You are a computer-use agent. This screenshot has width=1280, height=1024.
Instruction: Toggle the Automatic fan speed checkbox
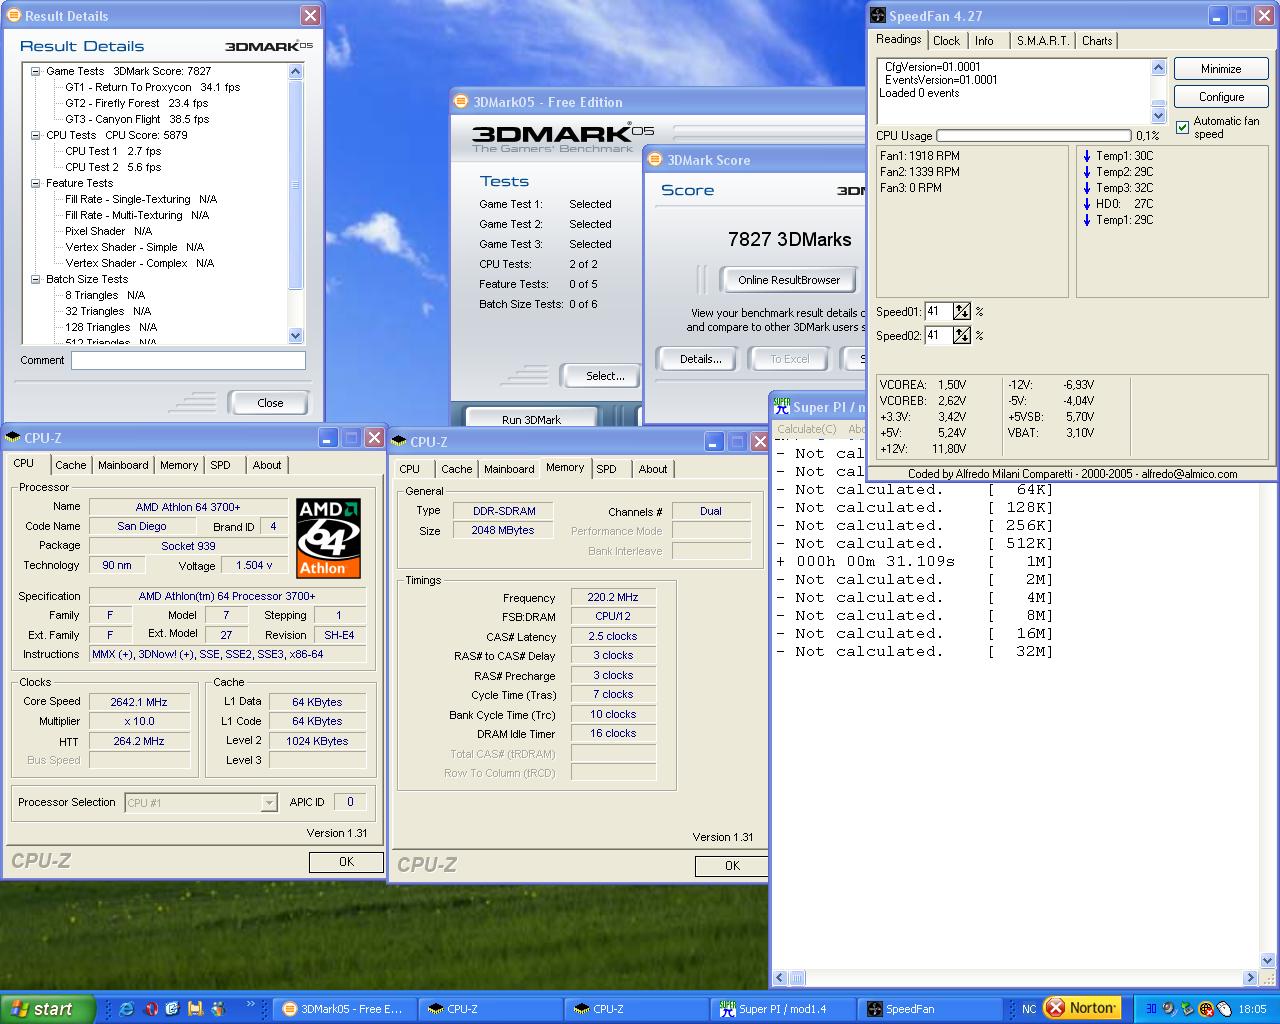pyautogui.click(x=1182, y=127)
